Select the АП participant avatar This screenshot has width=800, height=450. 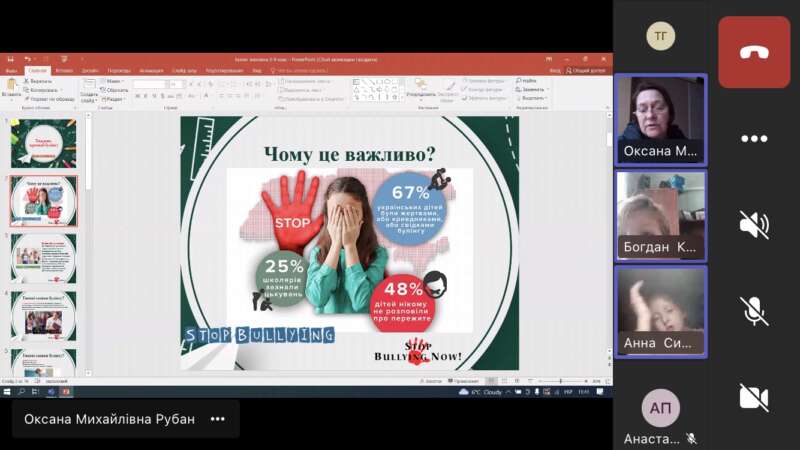660,408
